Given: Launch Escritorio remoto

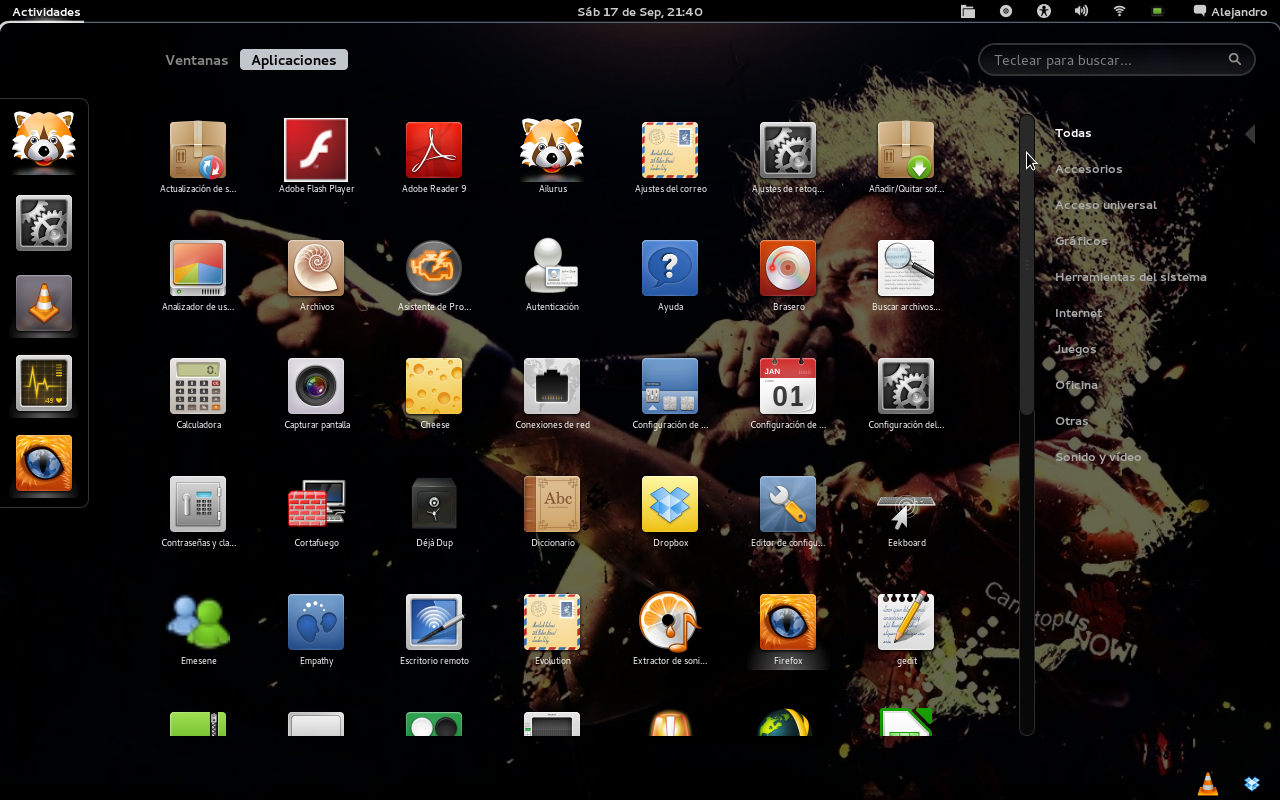Looking at the screenshot, I should 434,622.
